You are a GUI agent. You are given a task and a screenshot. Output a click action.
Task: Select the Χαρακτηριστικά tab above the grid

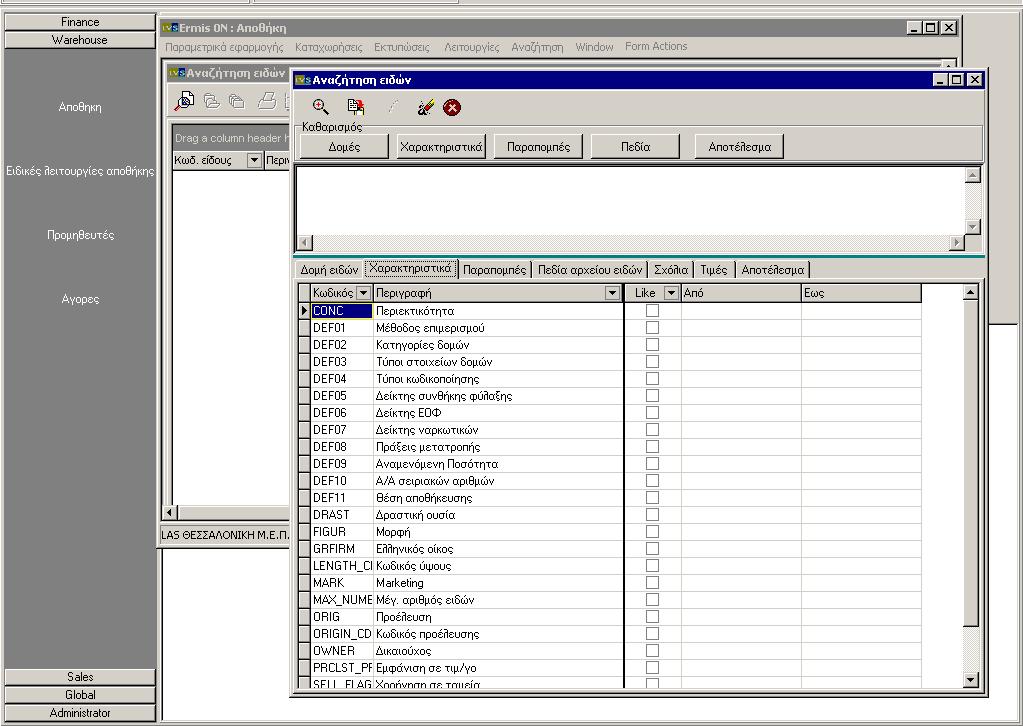click(x=410, y=268)
